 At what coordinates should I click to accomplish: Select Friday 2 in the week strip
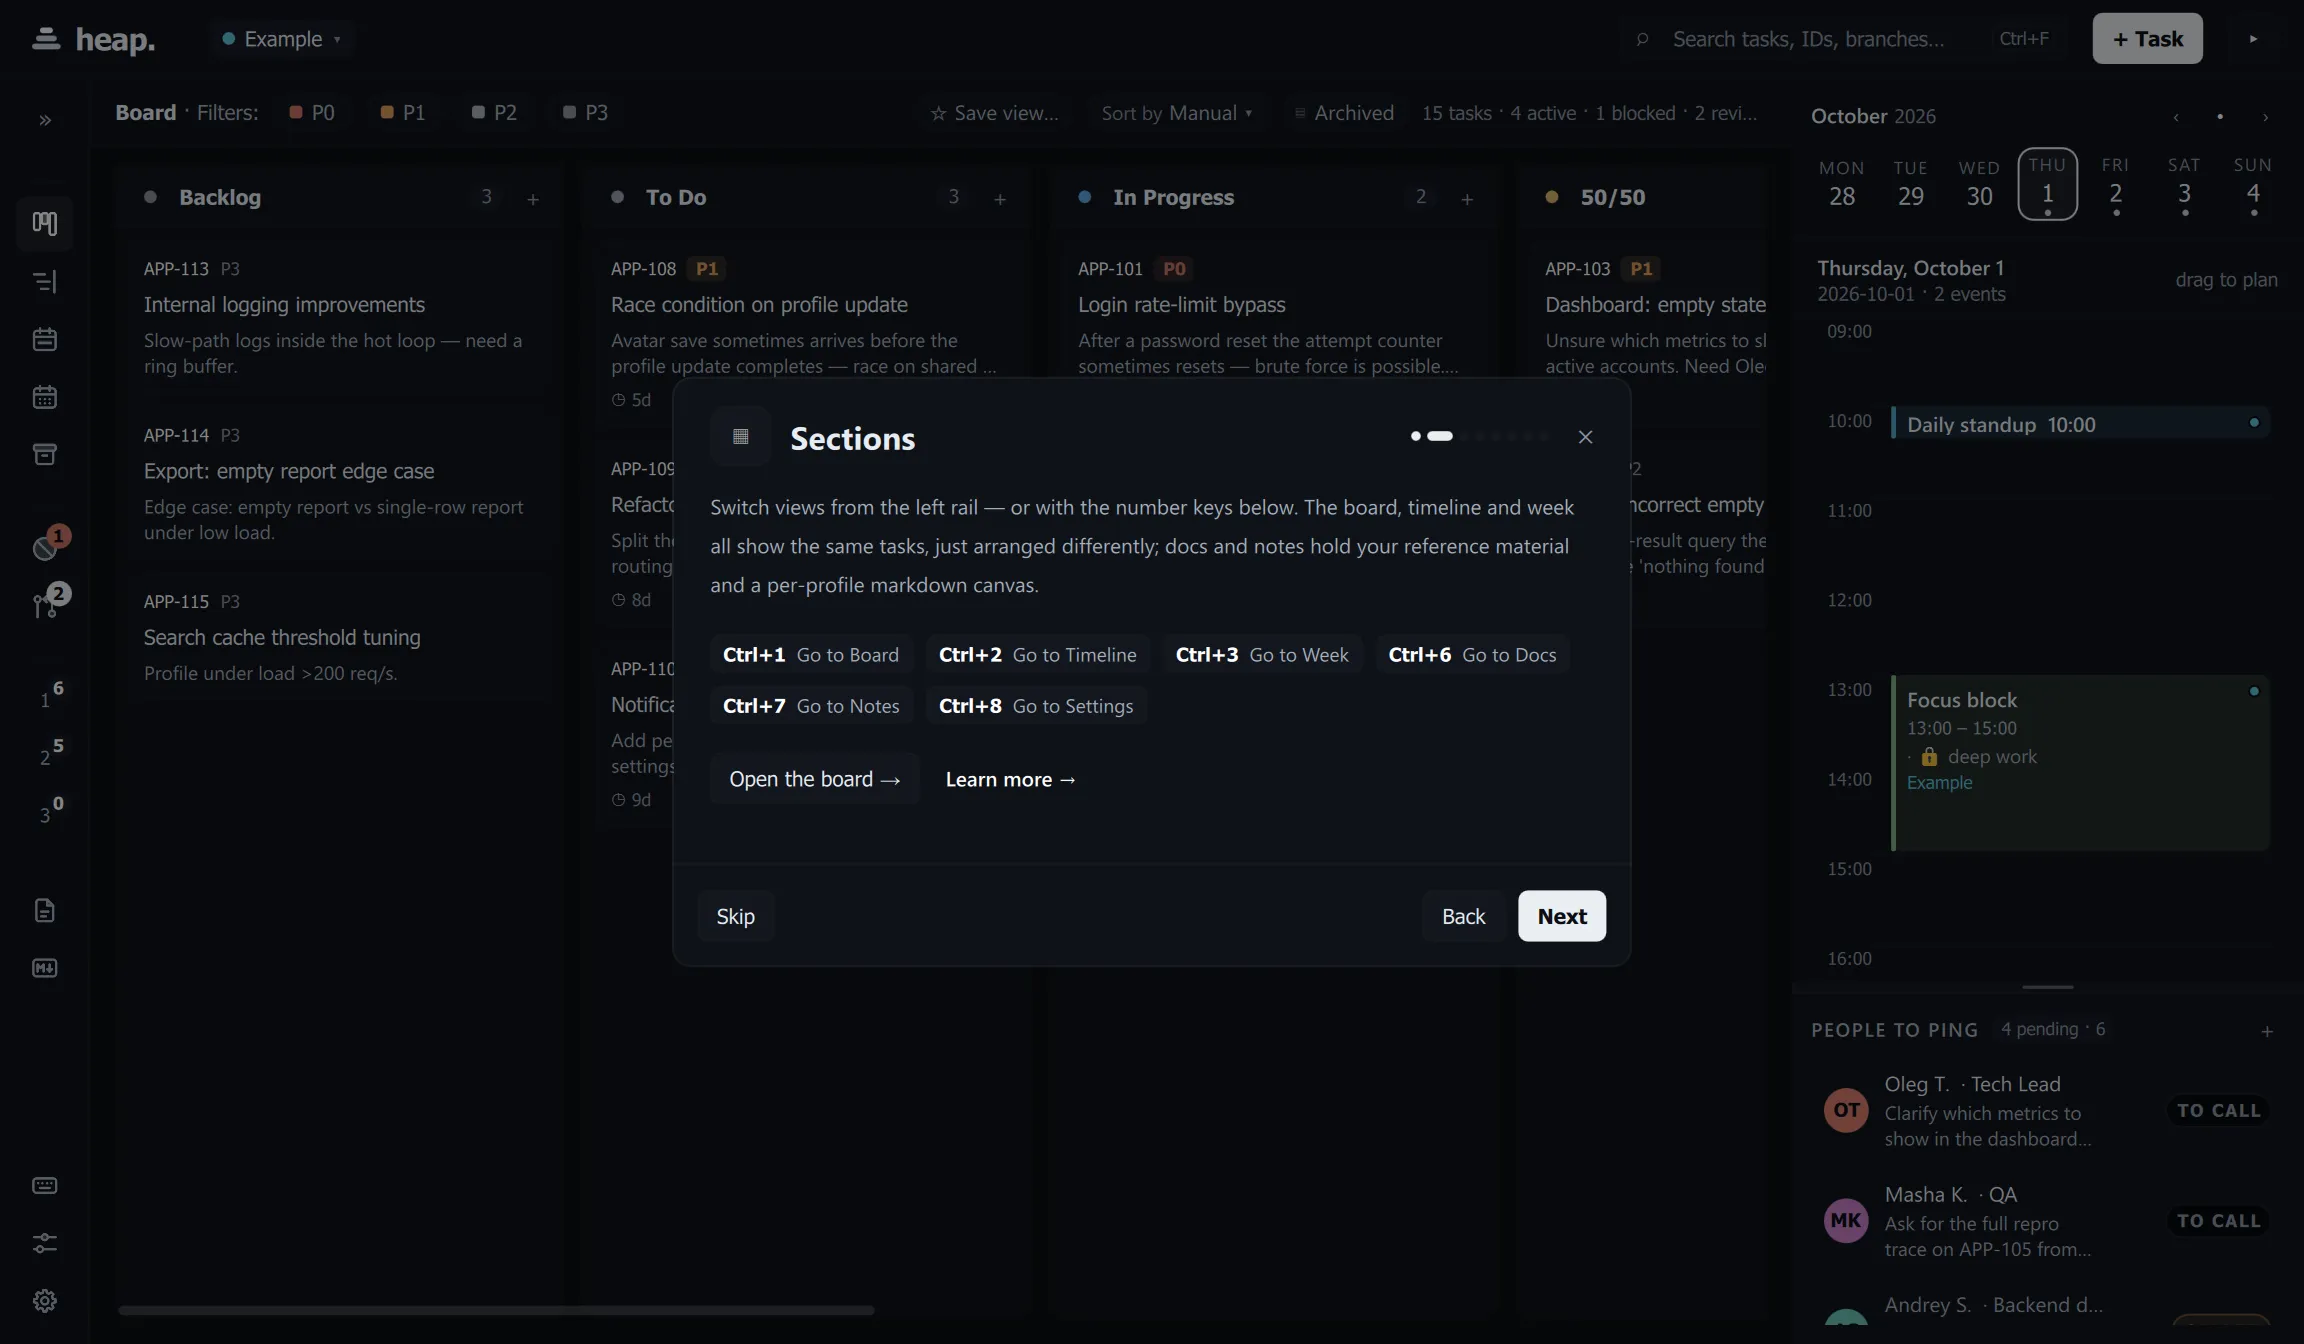[x=2115, y=184]
